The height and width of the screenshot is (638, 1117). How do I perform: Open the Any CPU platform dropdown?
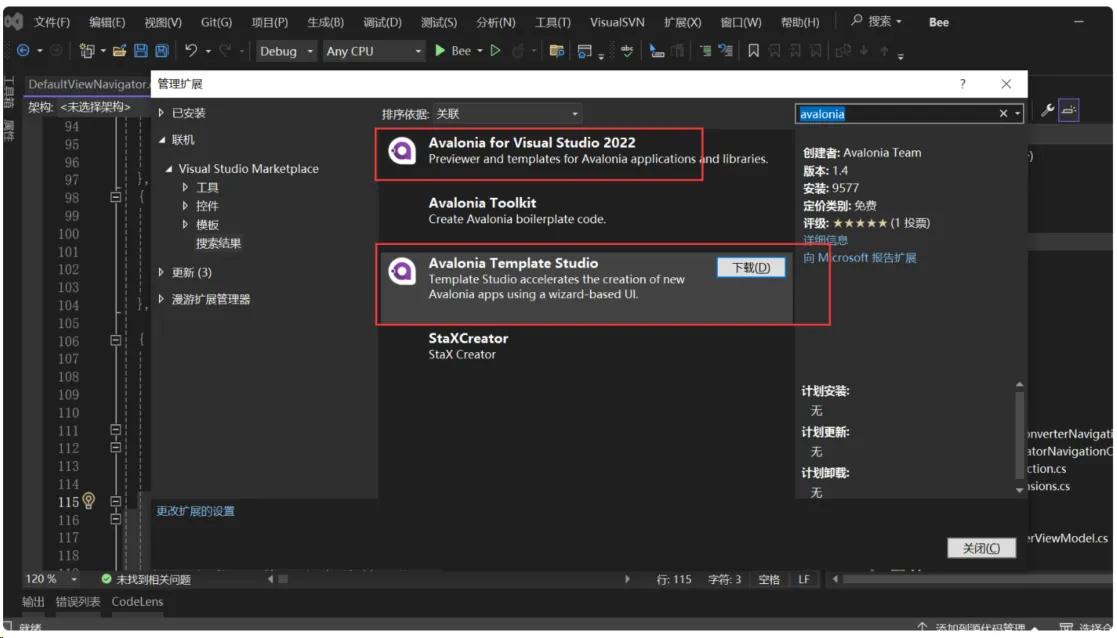pos(374,51)
